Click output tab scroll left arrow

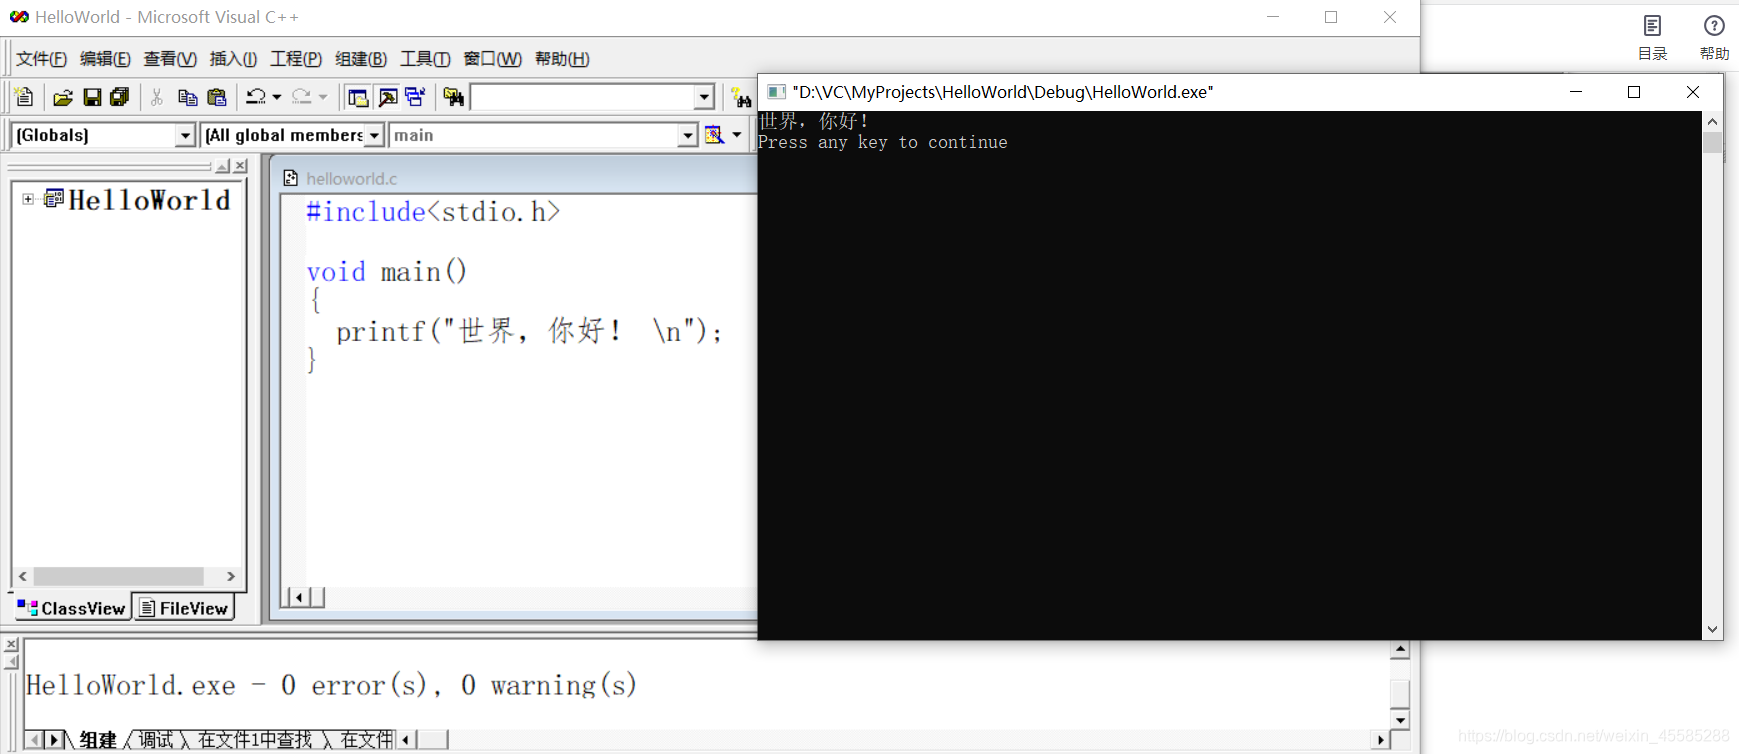[35, 740]
